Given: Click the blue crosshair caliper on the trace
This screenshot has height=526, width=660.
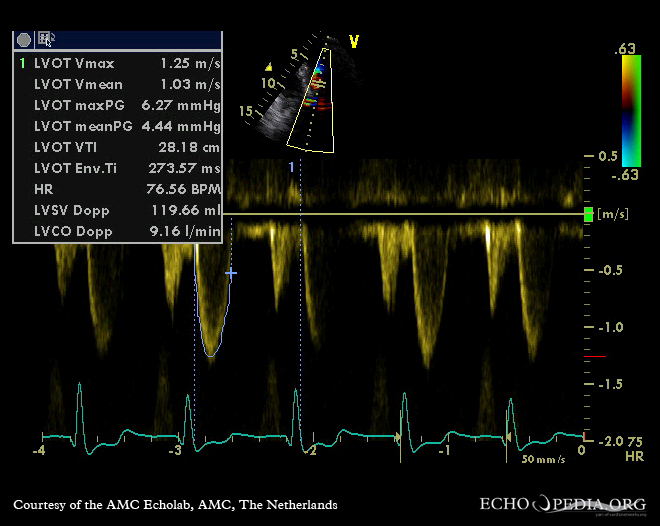Looking at the screenshot, I should (x=231, y=273).
